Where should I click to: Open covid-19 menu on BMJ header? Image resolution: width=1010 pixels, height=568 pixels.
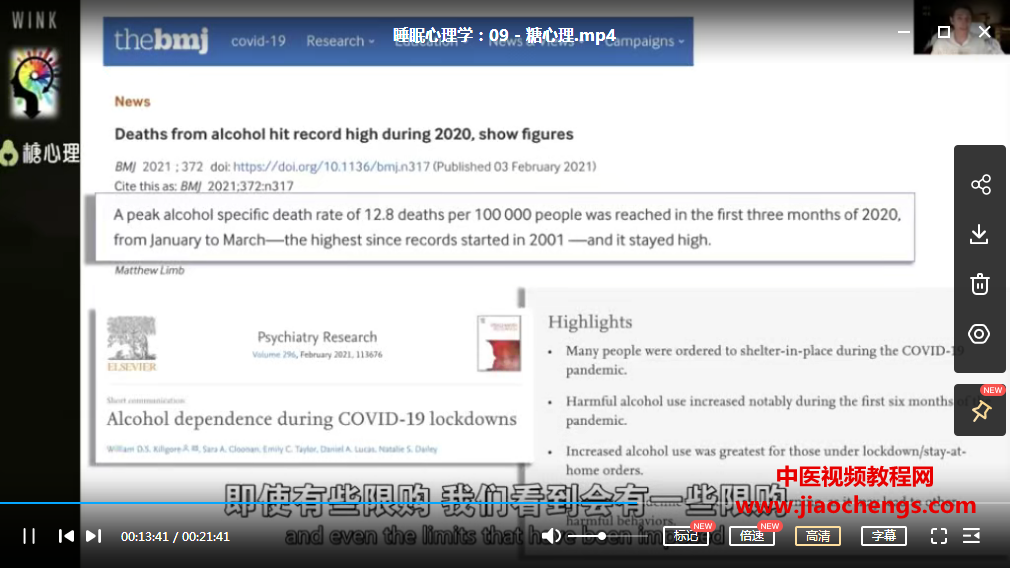[x=258, y=41]
